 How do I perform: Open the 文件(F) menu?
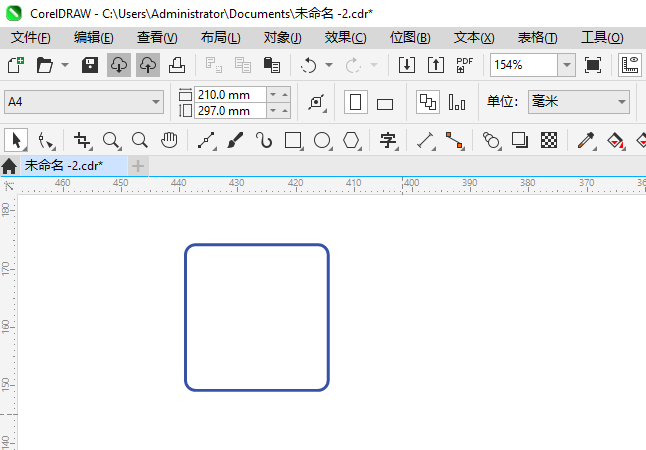coord(30,38)
